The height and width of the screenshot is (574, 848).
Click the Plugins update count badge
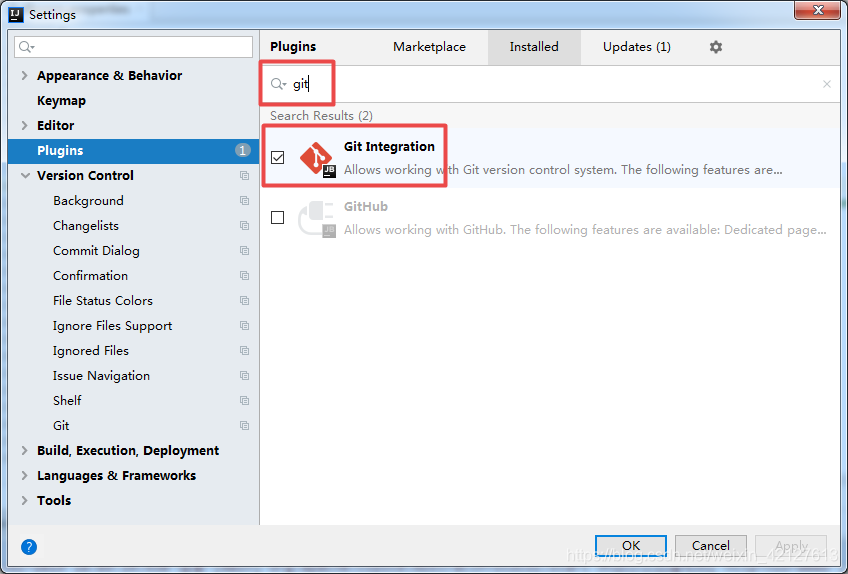click(243, 150)
